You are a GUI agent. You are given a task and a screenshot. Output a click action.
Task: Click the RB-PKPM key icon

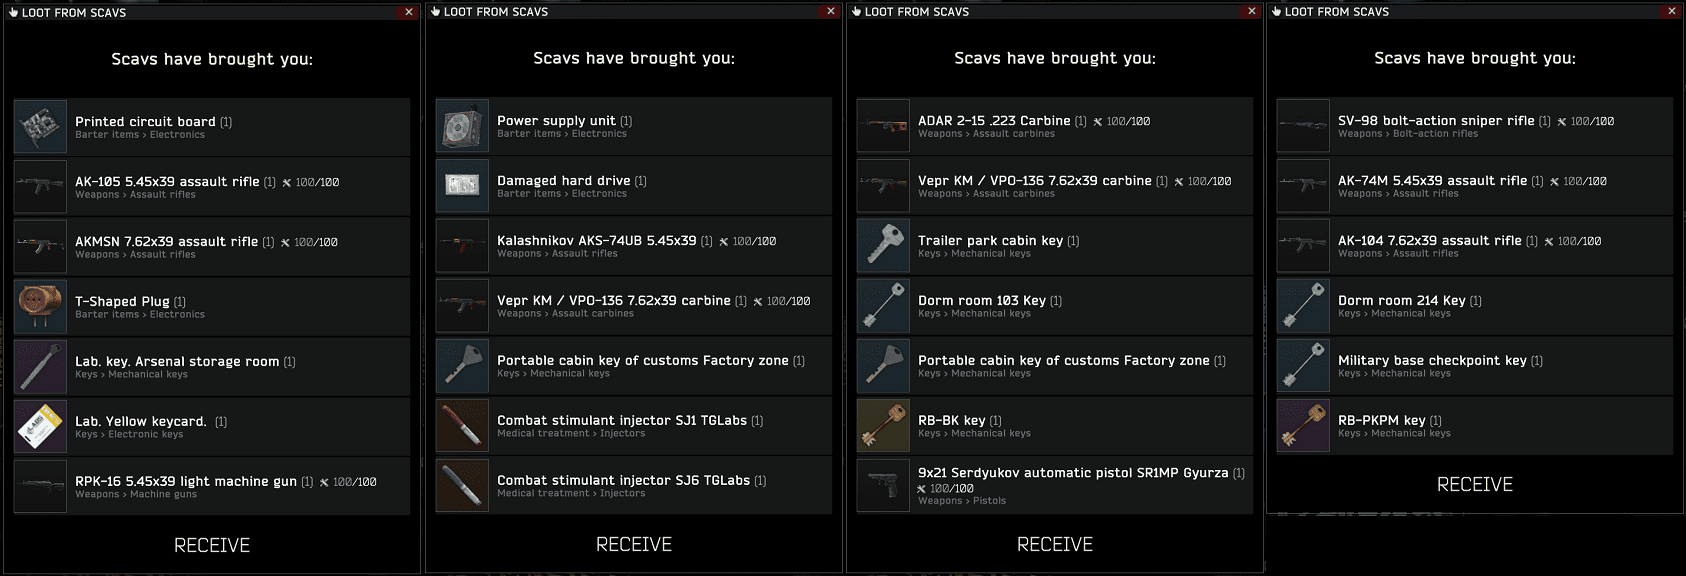click(x=1303, y=426)
